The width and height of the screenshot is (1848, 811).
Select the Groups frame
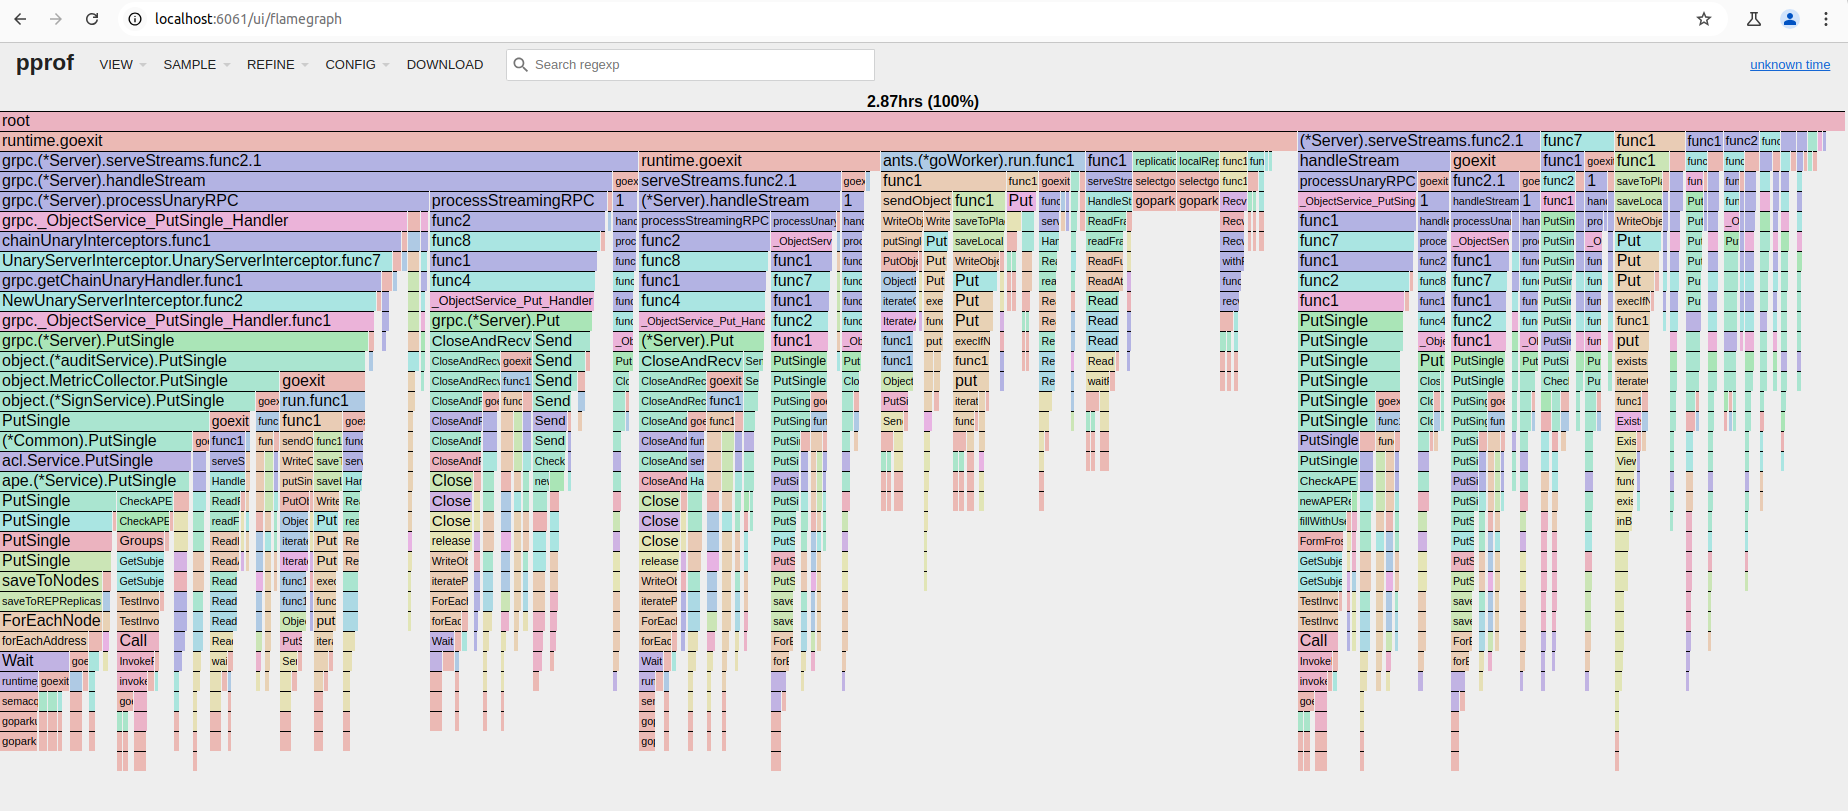point(141,541)
